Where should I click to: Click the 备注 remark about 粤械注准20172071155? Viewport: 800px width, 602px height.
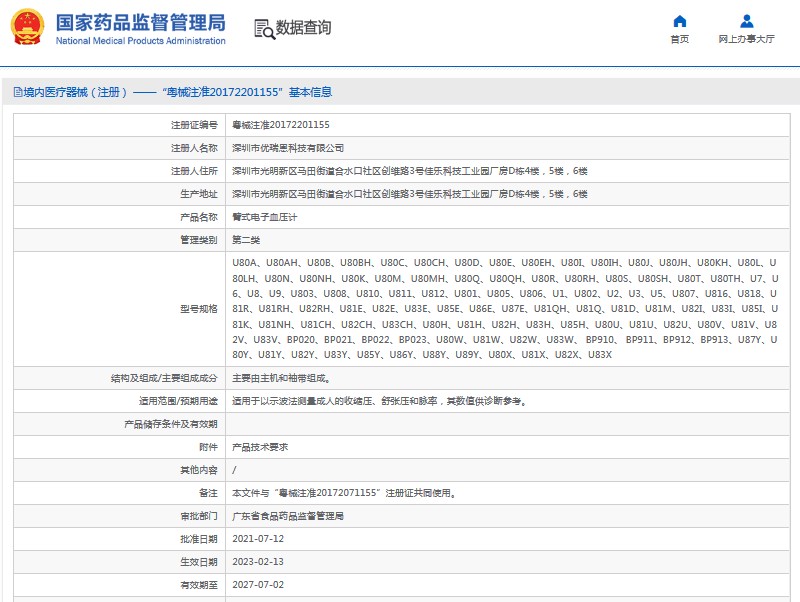point(344,493)
